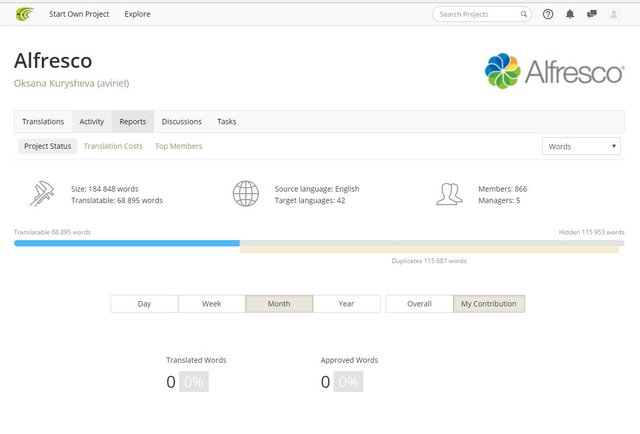Viewport: 640px width, 434px height.
Task: Click the globe languages icon
Action: click(x=246, y=194)
